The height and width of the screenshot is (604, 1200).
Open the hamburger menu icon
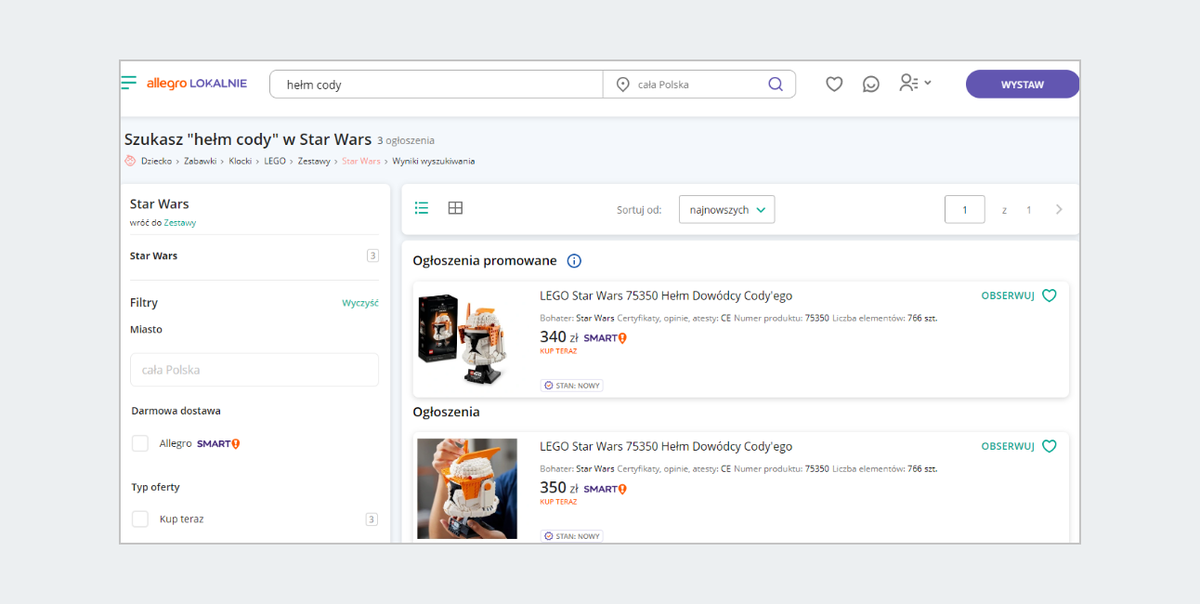coord(128,83)
